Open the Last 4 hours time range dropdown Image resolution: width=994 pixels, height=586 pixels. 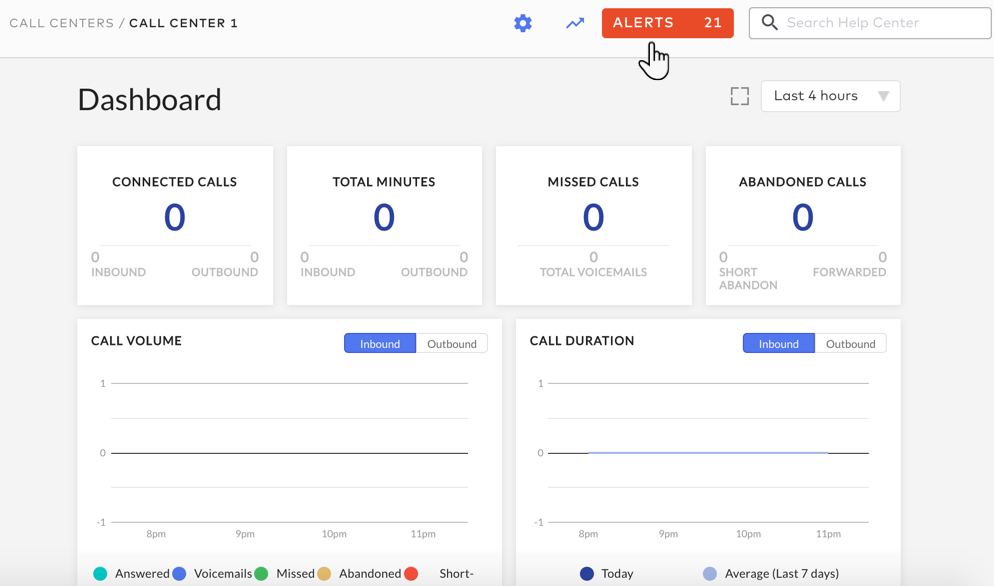pos(829,95)
